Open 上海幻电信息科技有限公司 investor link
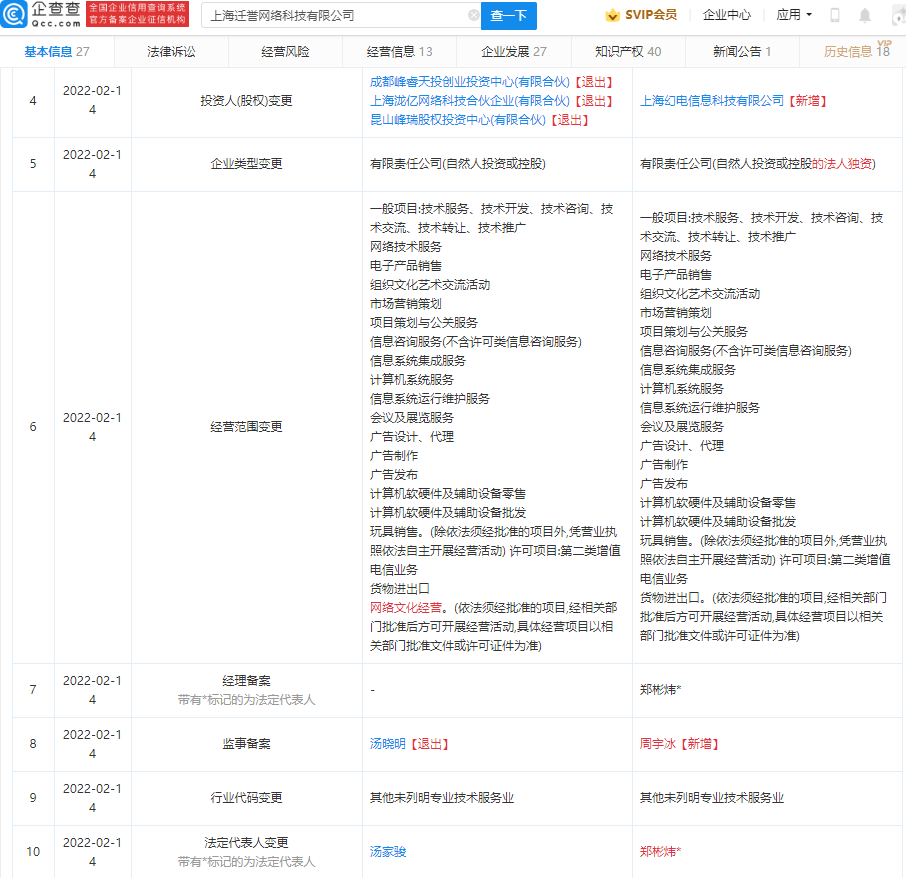906x878 pixels. coord(712,101)
